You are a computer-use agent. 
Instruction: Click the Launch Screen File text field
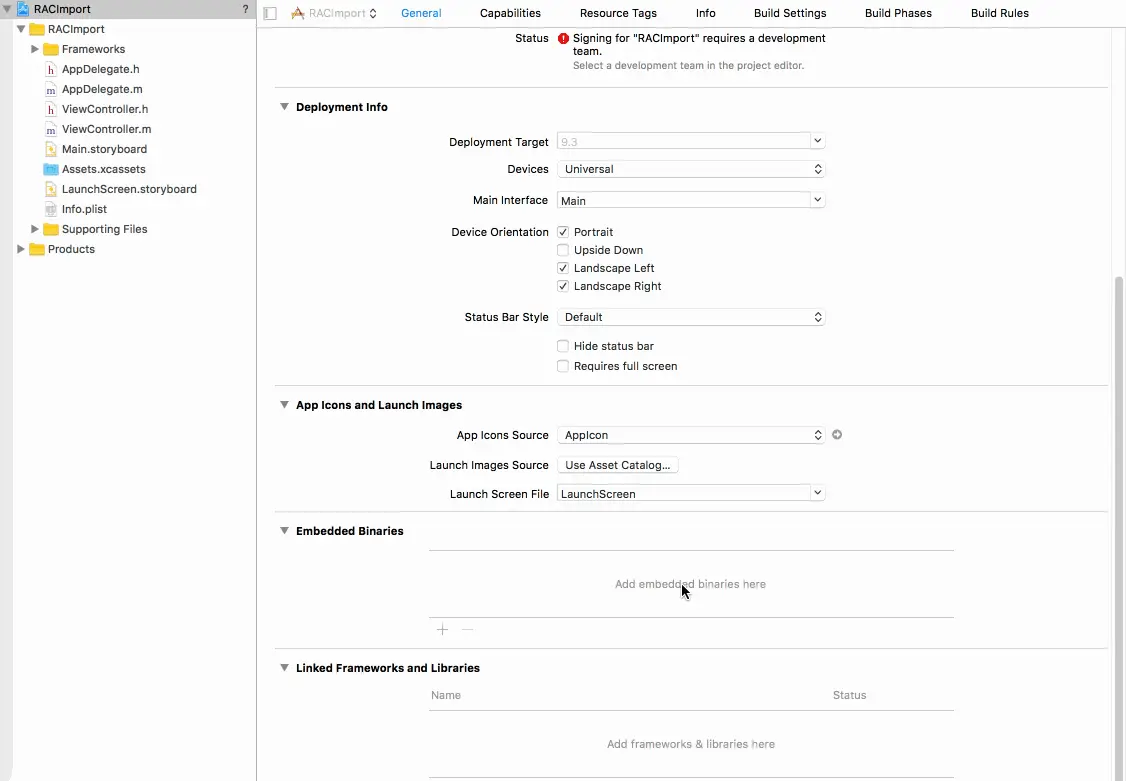(684, 493)
